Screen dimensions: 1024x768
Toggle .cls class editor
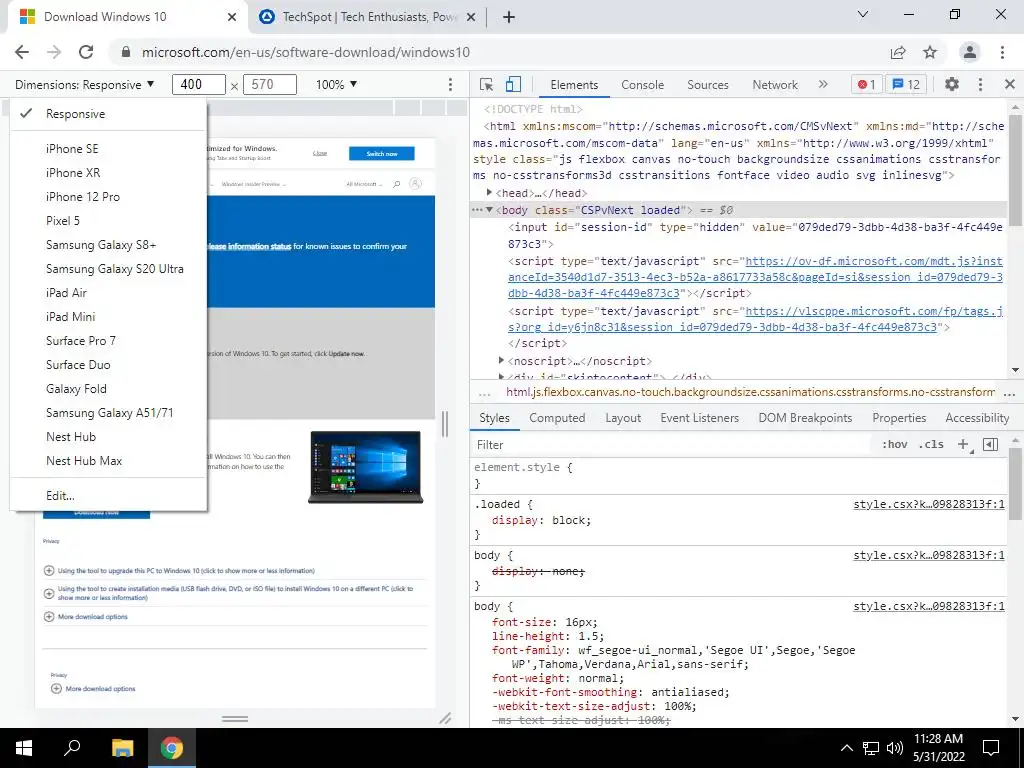coord(931,444)
